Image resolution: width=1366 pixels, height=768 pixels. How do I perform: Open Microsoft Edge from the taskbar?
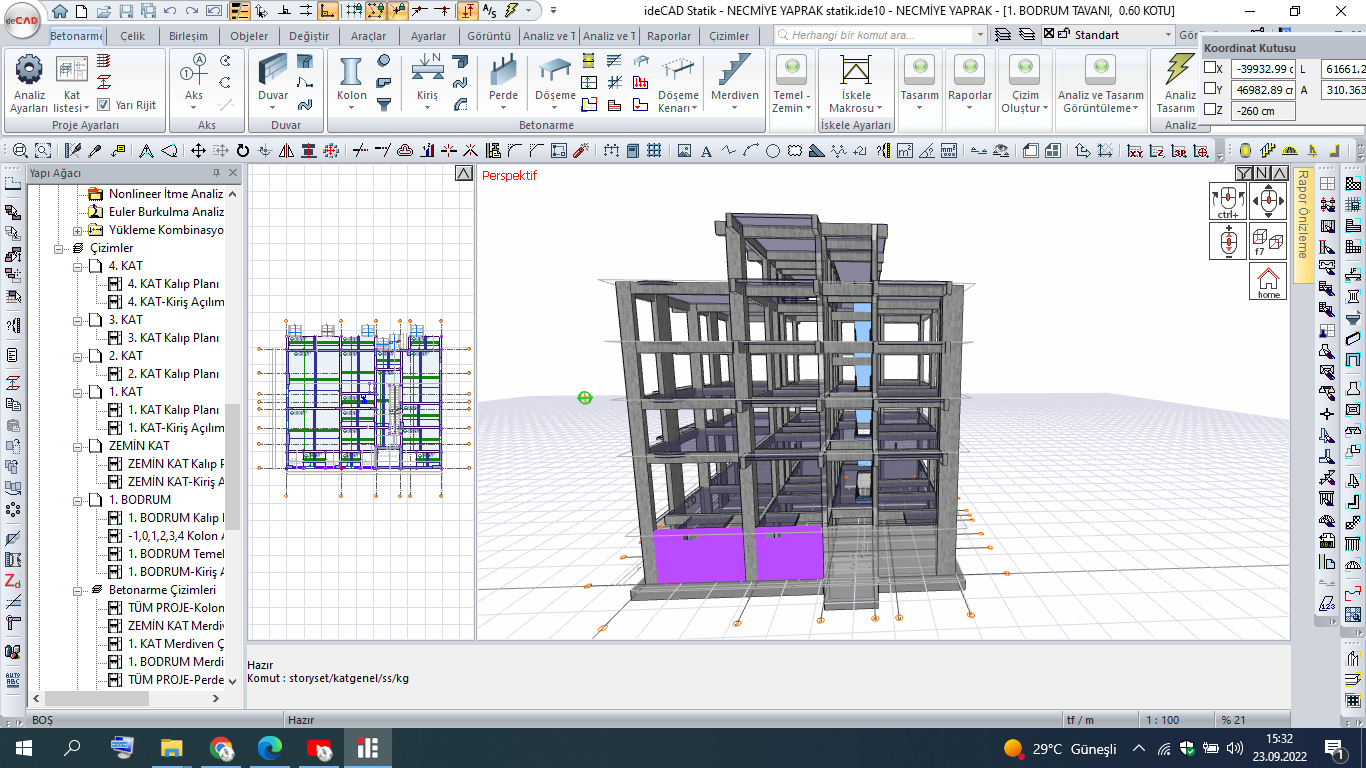(x=270, y=748)
